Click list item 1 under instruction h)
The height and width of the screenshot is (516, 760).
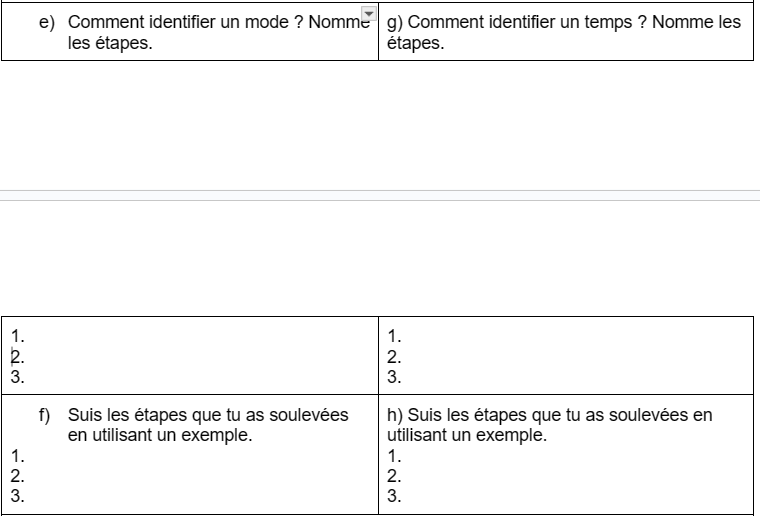click(x=394, y=456)
